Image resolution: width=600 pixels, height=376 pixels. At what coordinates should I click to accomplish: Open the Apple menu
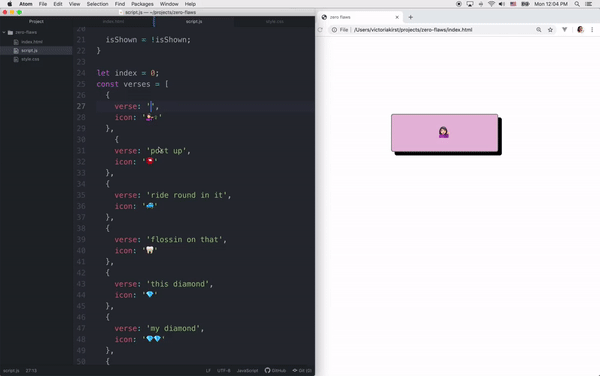[x=9, y=4]
